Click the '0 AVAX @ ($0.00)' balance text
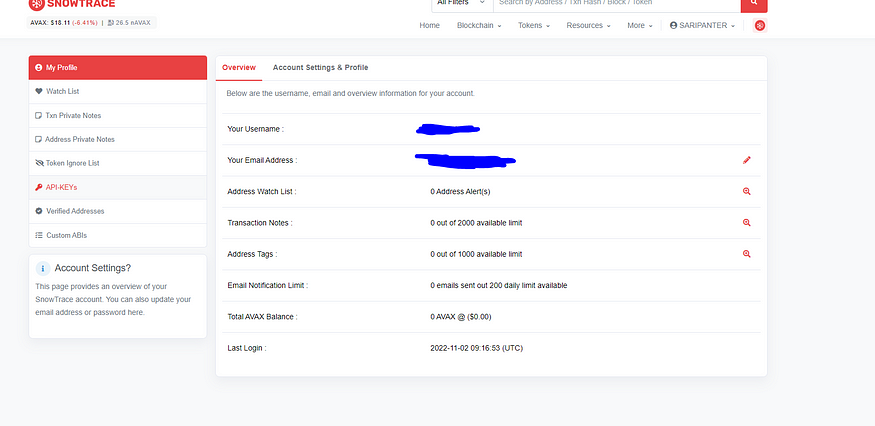The image size is (875, 426). tap(461, 317)
